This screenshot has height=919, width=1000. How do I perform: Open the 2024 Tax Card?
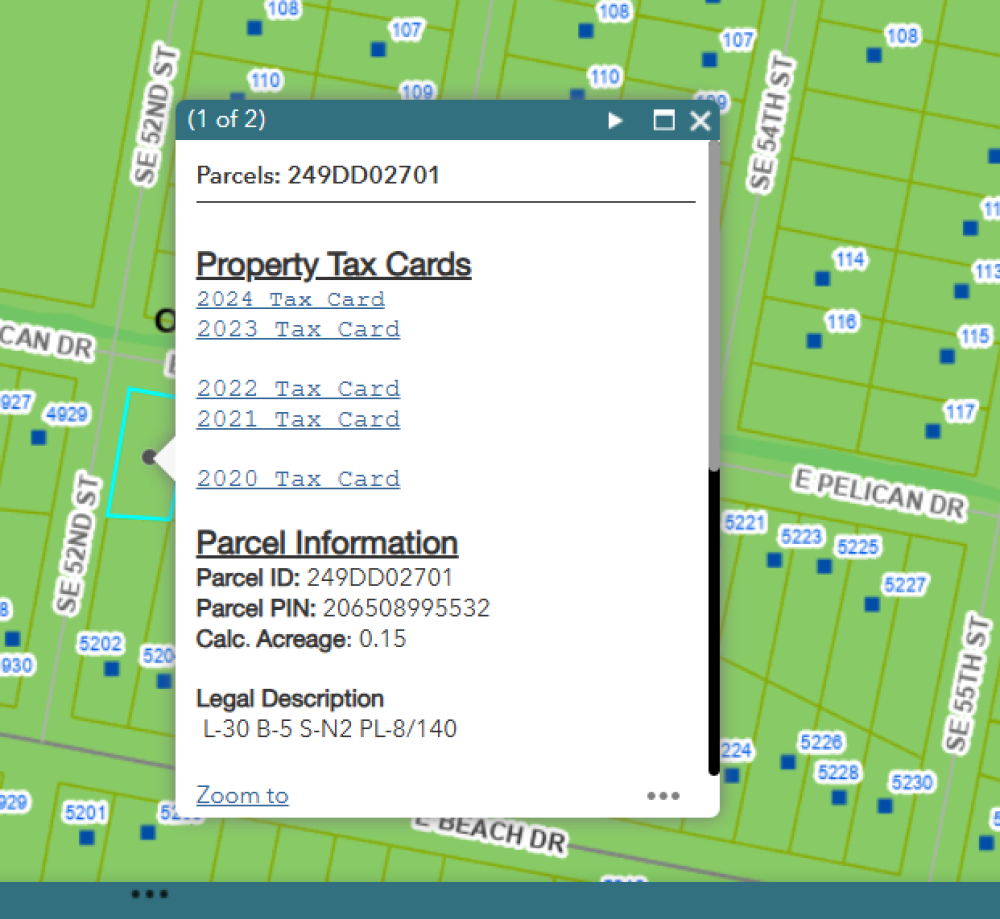pyautogui.click(x=289, y=299)
